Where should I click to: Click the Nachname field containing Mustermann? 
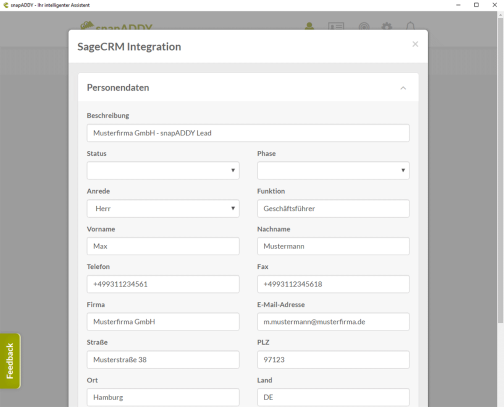(333, 246)
